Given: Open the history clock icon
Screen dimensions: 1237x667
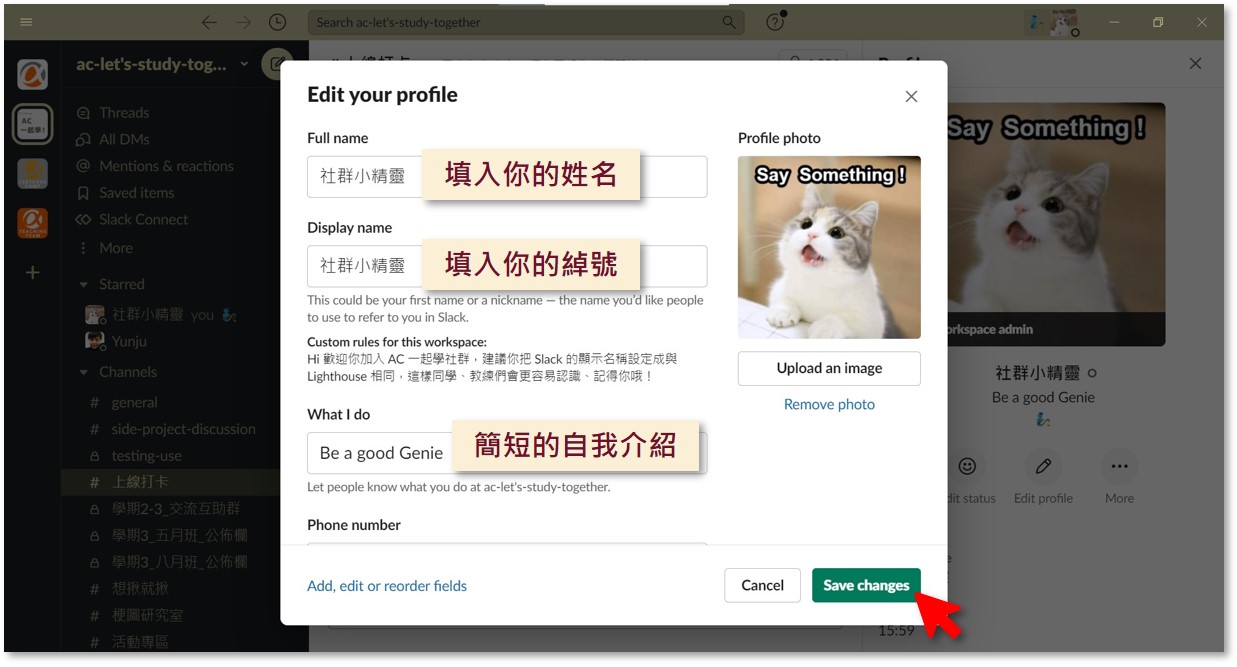Looking at the screenshot, I should point(277,22).
